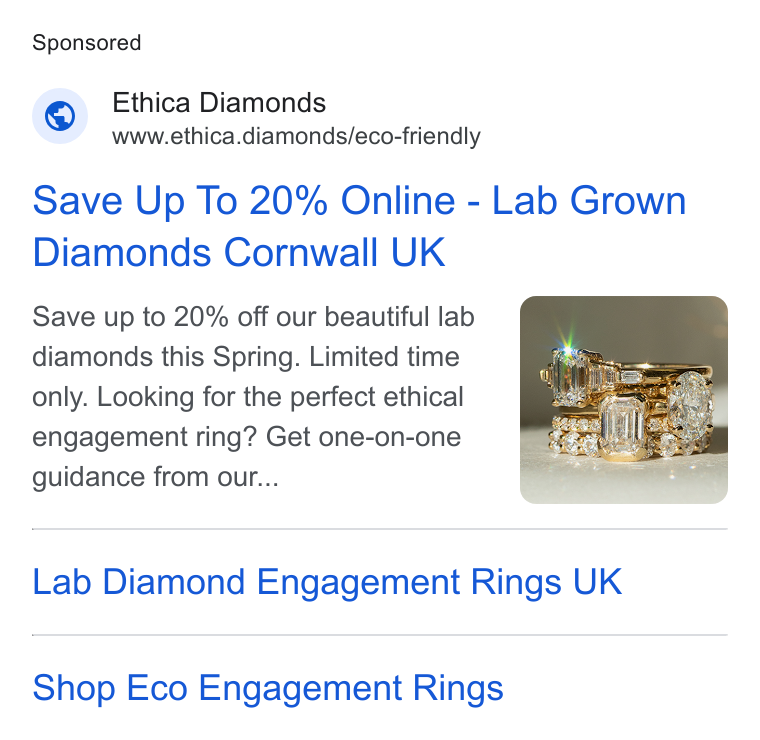Open Lab Diamond Engagement Rings UK sitelink
760x740 pixels.
tap(327, 582)
